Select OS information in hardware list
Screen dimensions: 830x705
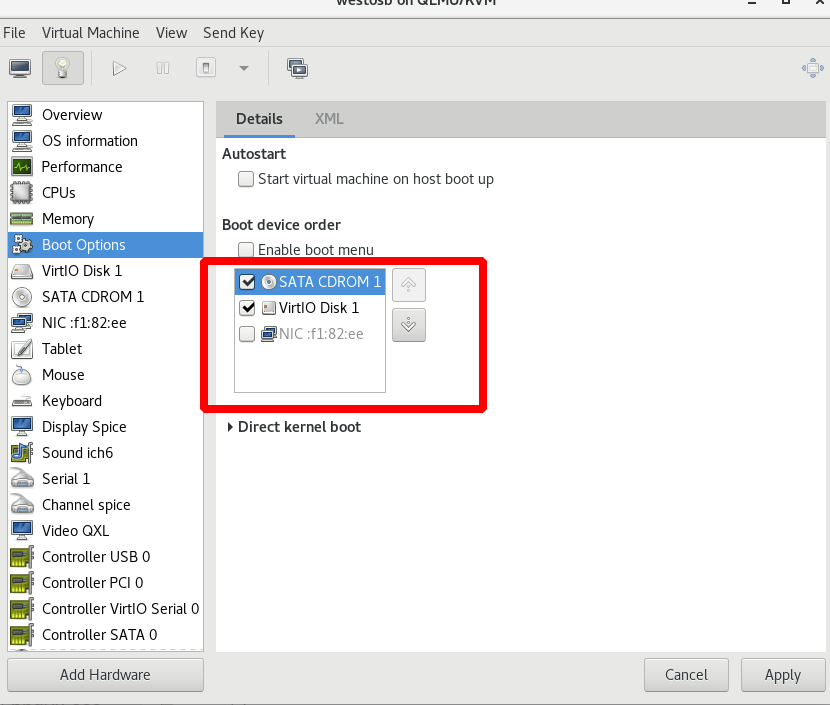106,141
